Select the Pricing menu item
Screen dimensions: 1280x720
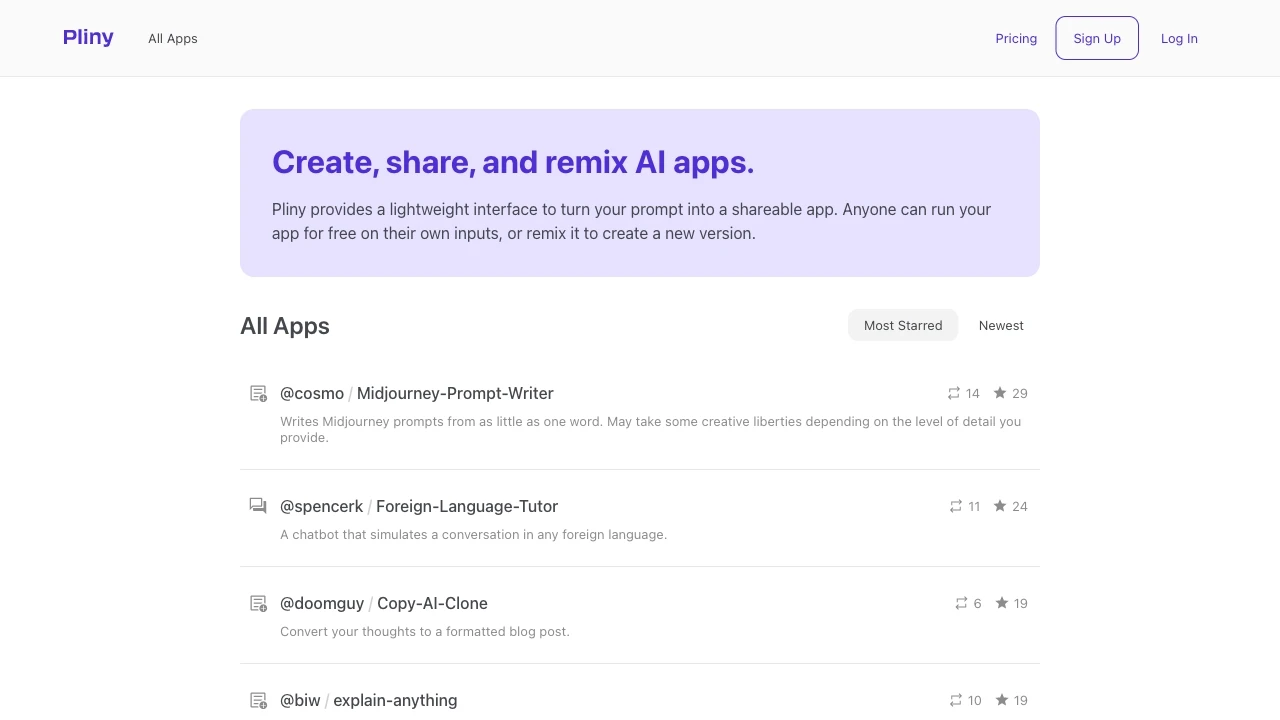click(x=1016, y=38)
